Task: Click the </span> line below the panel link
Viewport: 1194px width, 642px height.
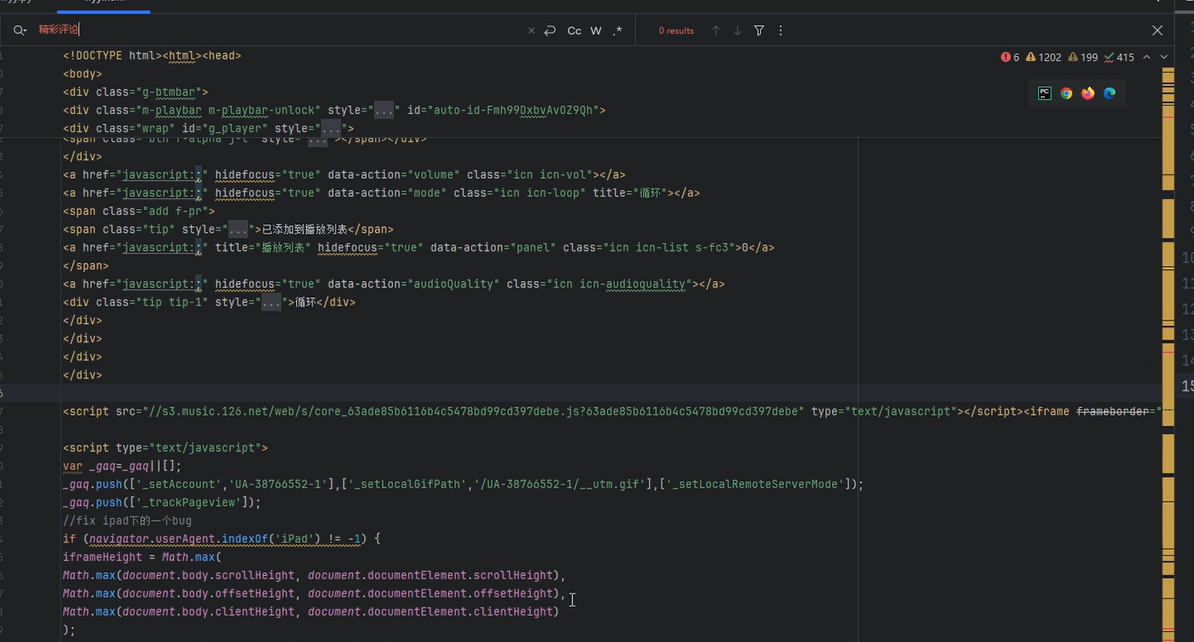Action: pos(85,266)
